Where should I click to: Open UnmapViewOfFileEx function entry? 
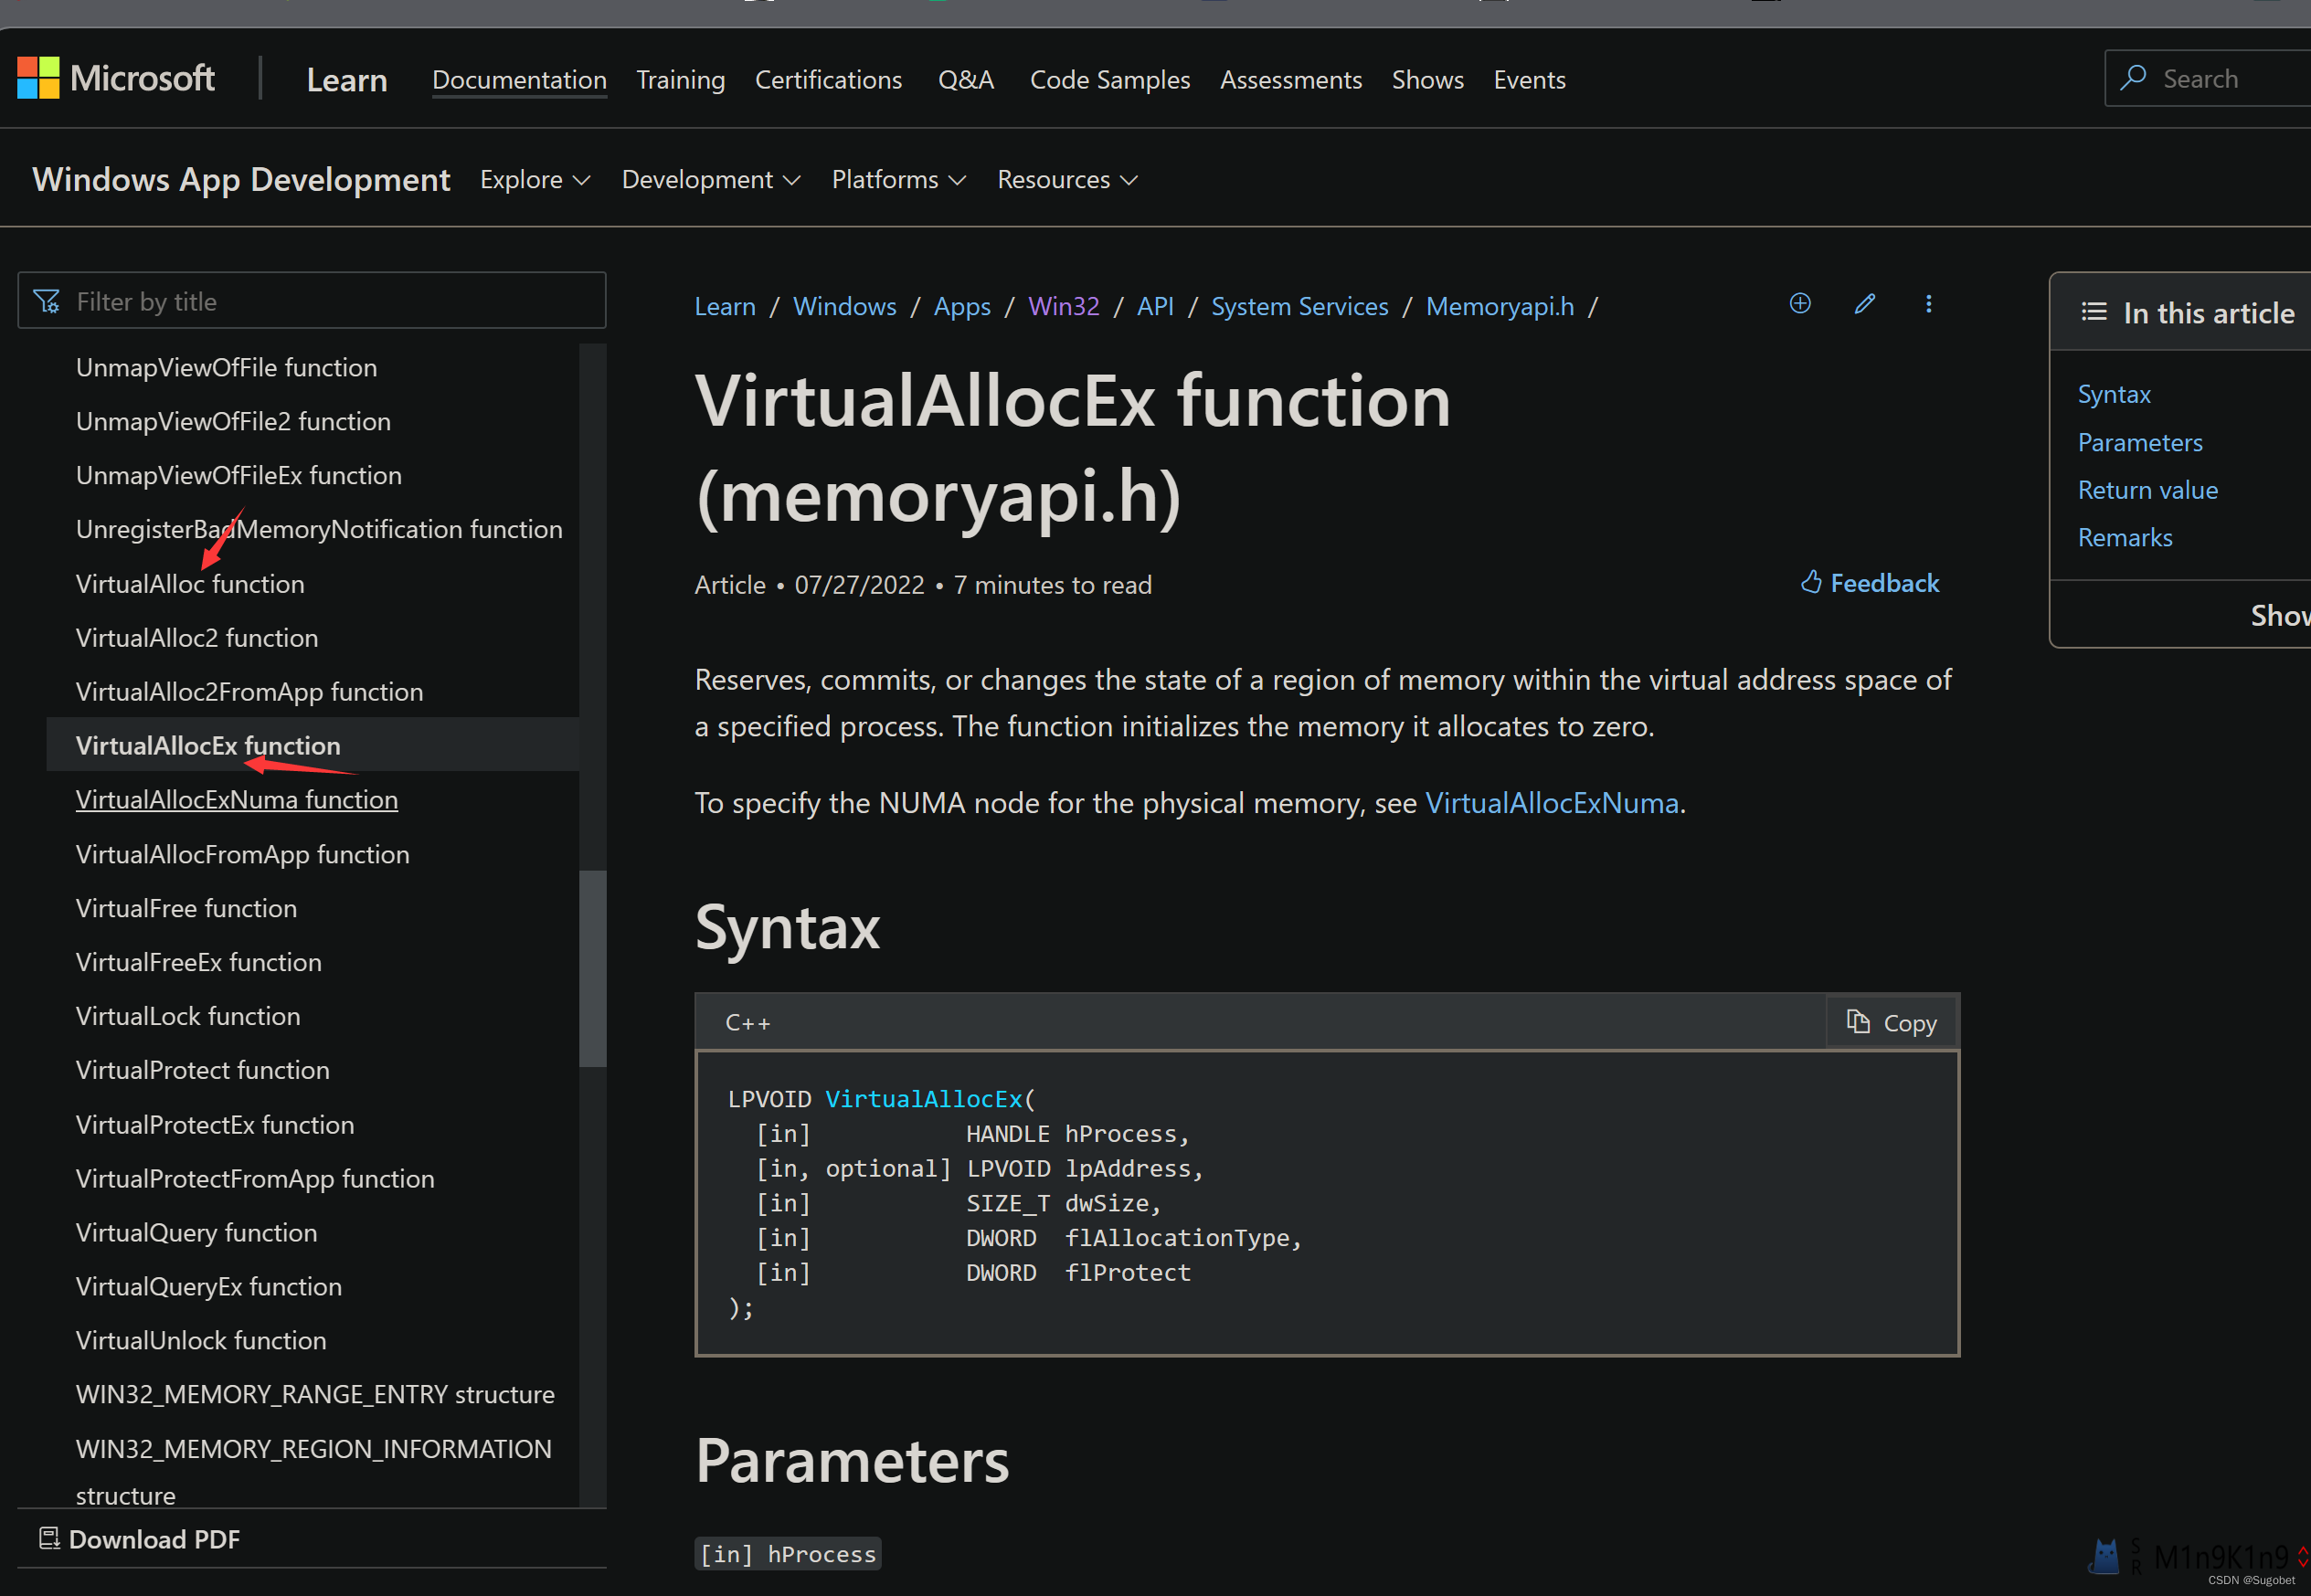239,475
